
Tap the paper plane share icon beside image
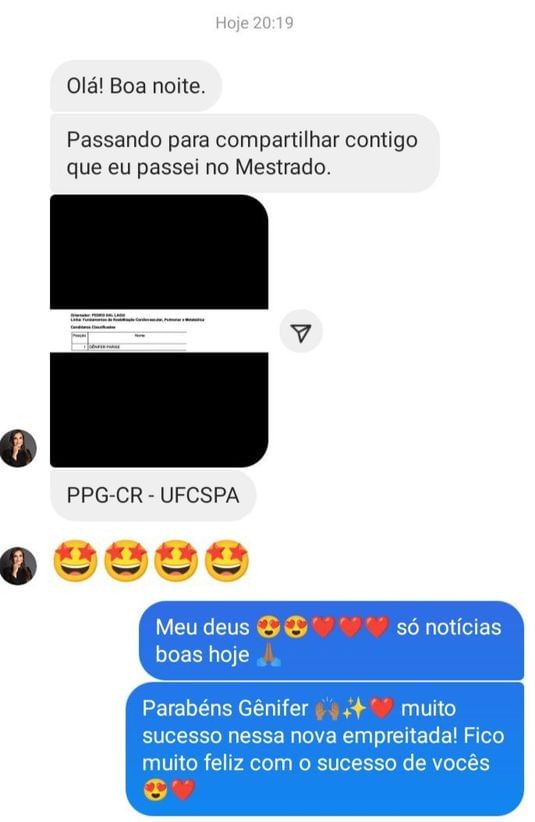[301, 331]
